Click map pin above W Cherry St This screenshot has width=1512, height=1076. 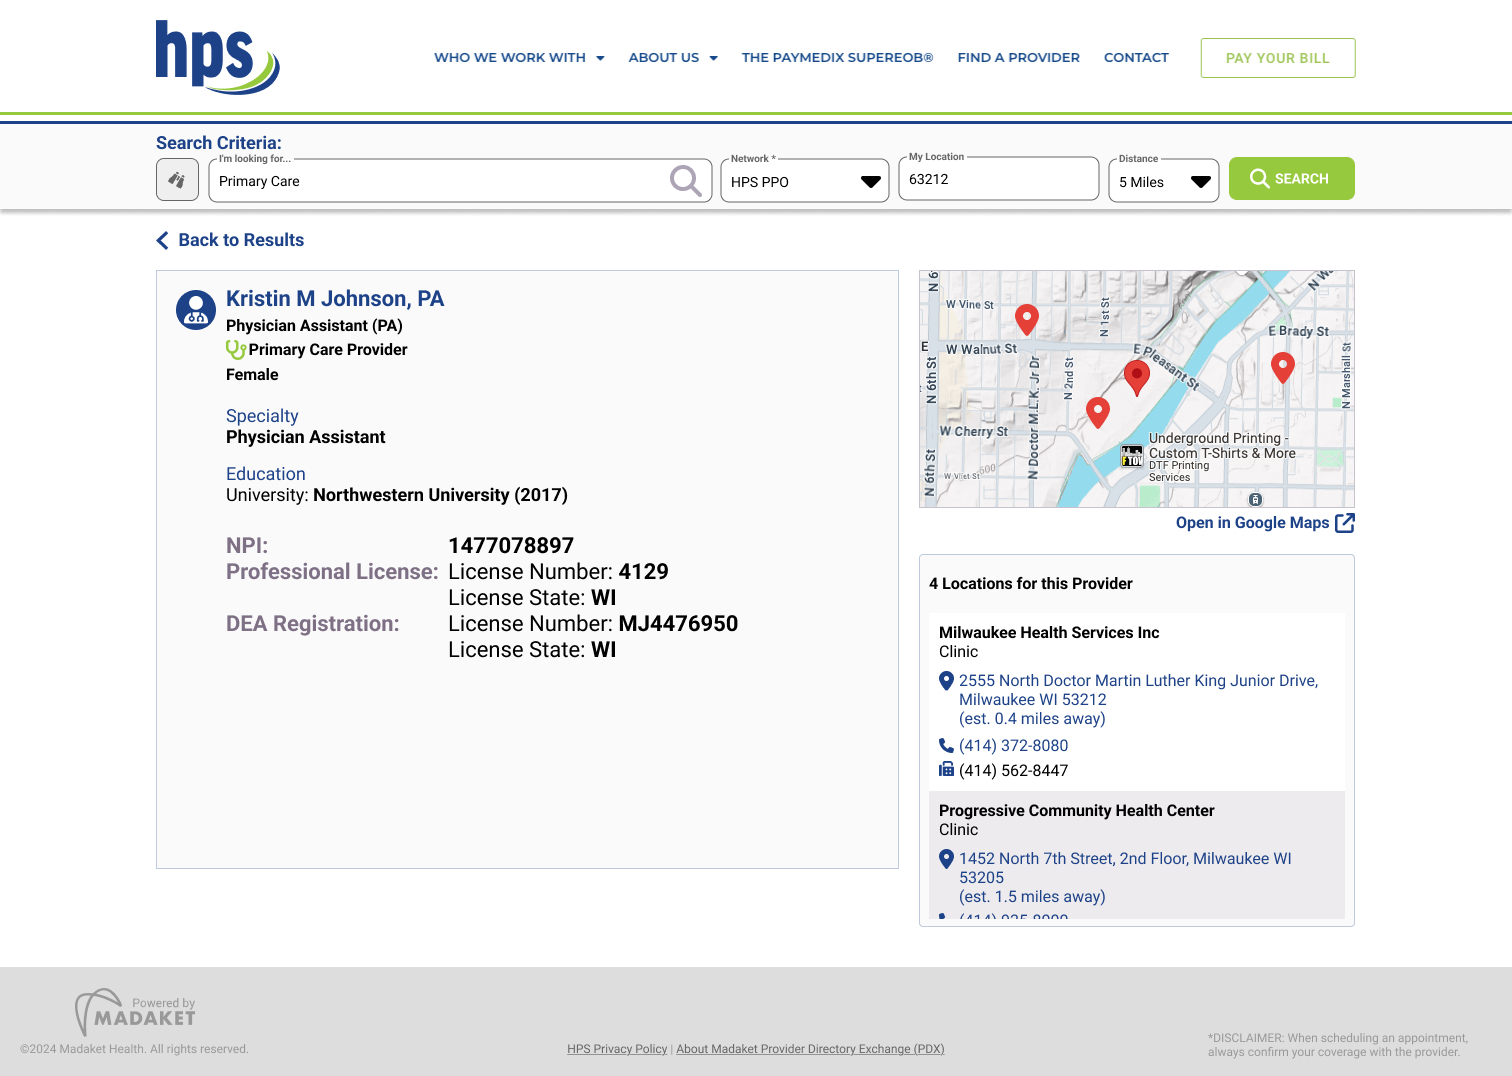point(1098,413)
